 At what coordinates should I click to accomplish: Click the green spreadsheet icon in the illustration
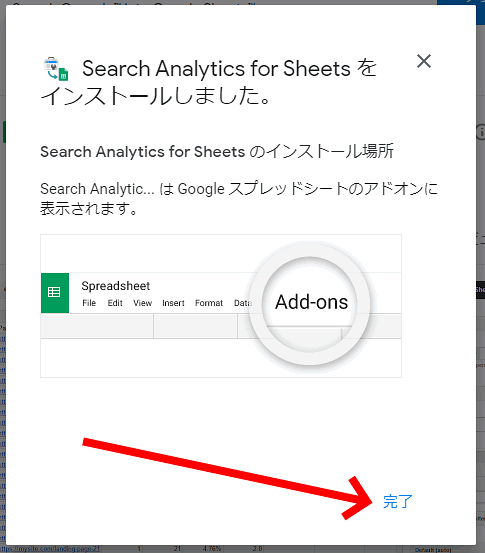55,293
